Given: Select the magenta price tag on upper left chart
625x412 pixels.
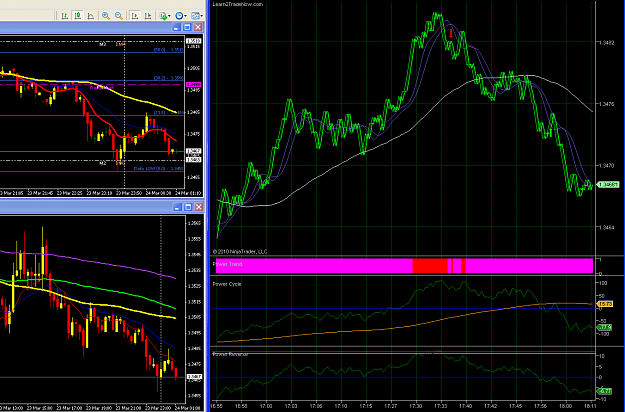Looking at the screenshot, I should (x=194, y=84).
